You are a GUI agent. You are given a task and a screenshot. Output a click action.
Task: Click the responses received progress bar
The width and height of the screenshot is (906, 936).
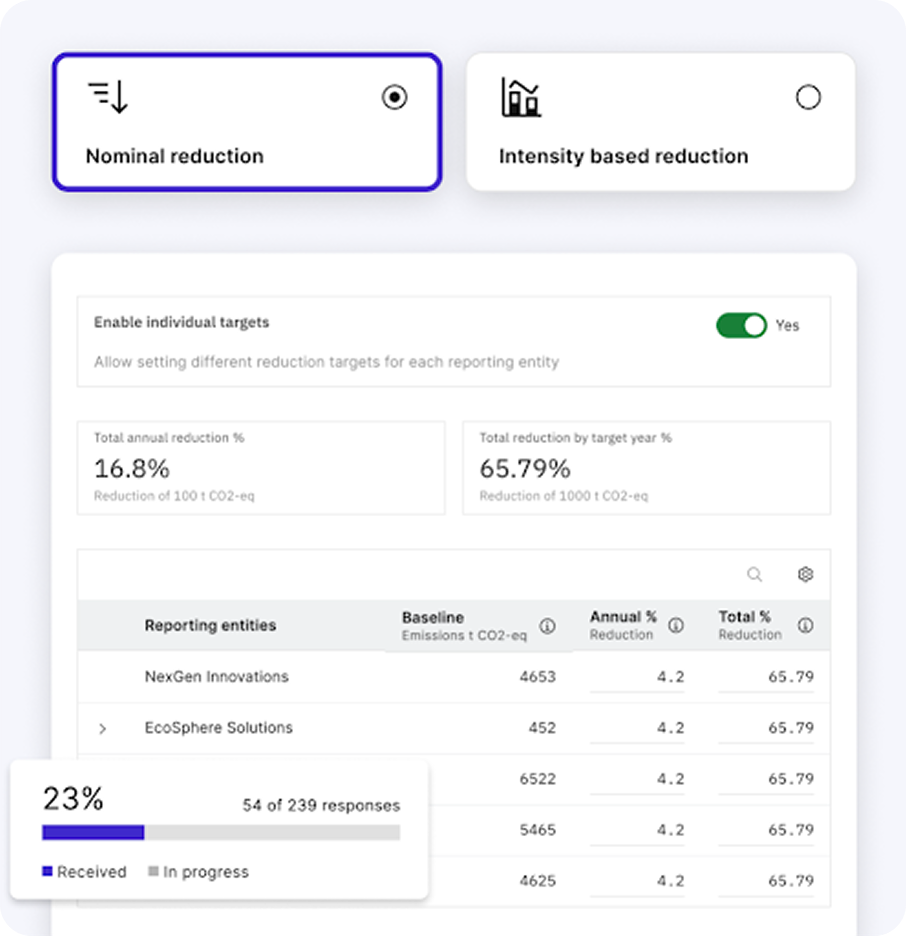(221, 832)
